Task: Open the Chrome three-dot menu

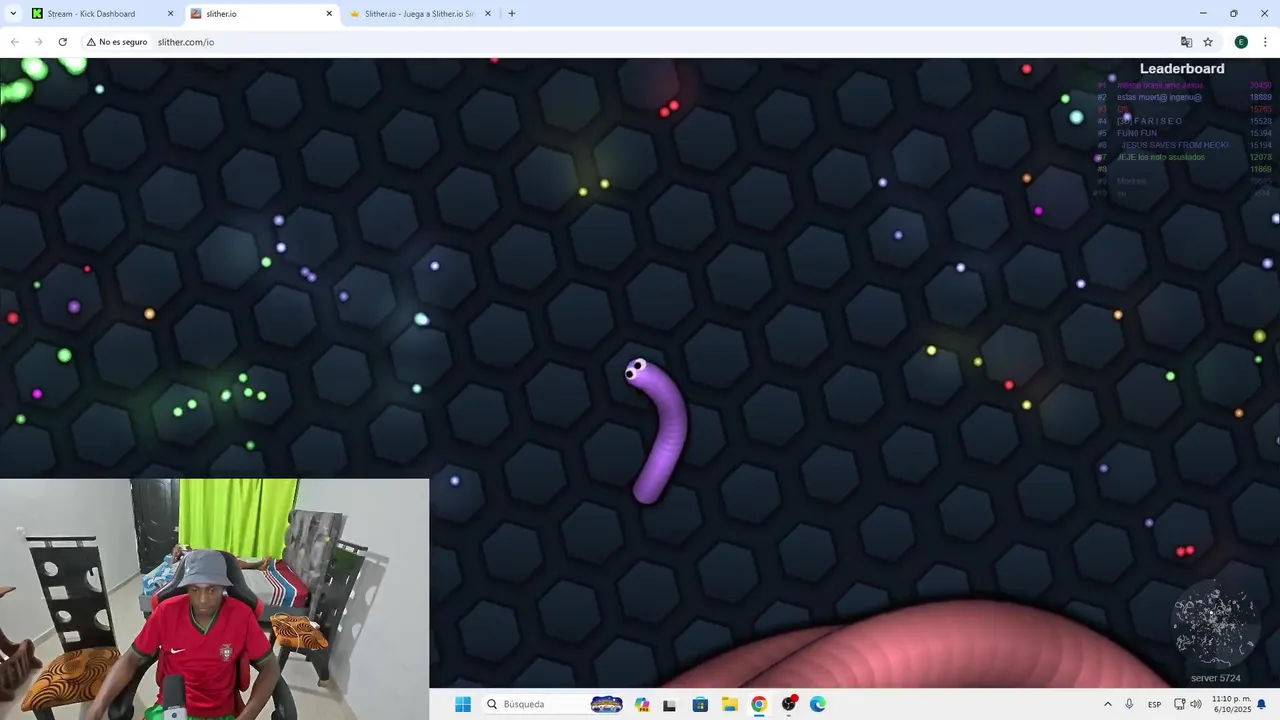Action: [x=1266, y=42]
